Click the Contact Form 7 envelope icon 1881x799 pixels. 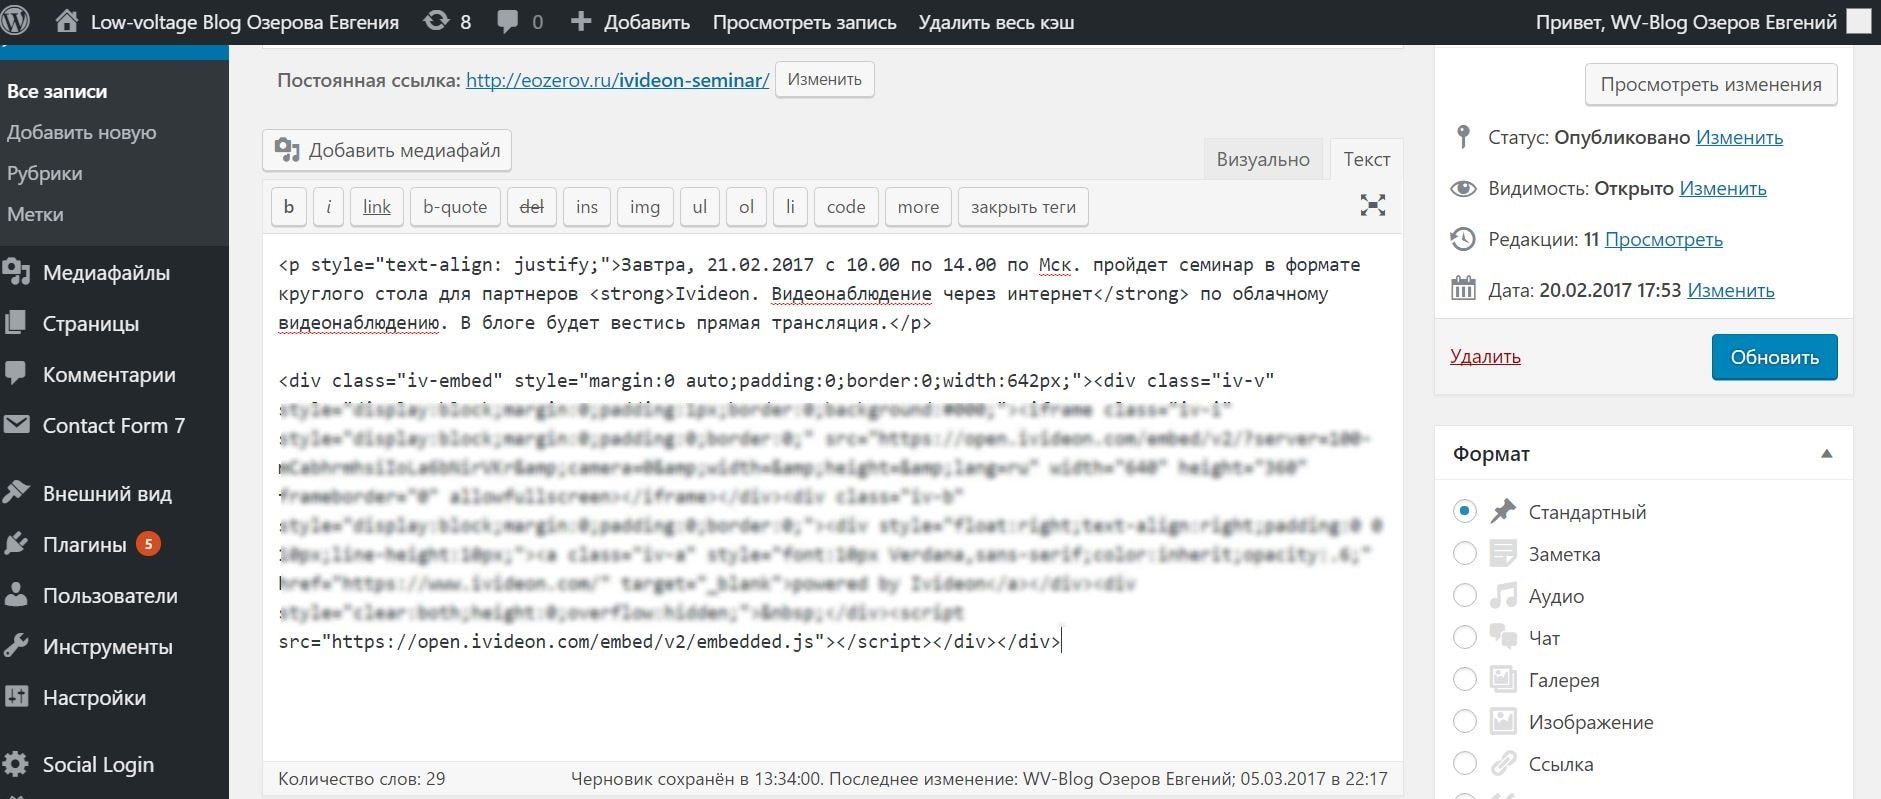pyautogui.click(x=15, y=425)
